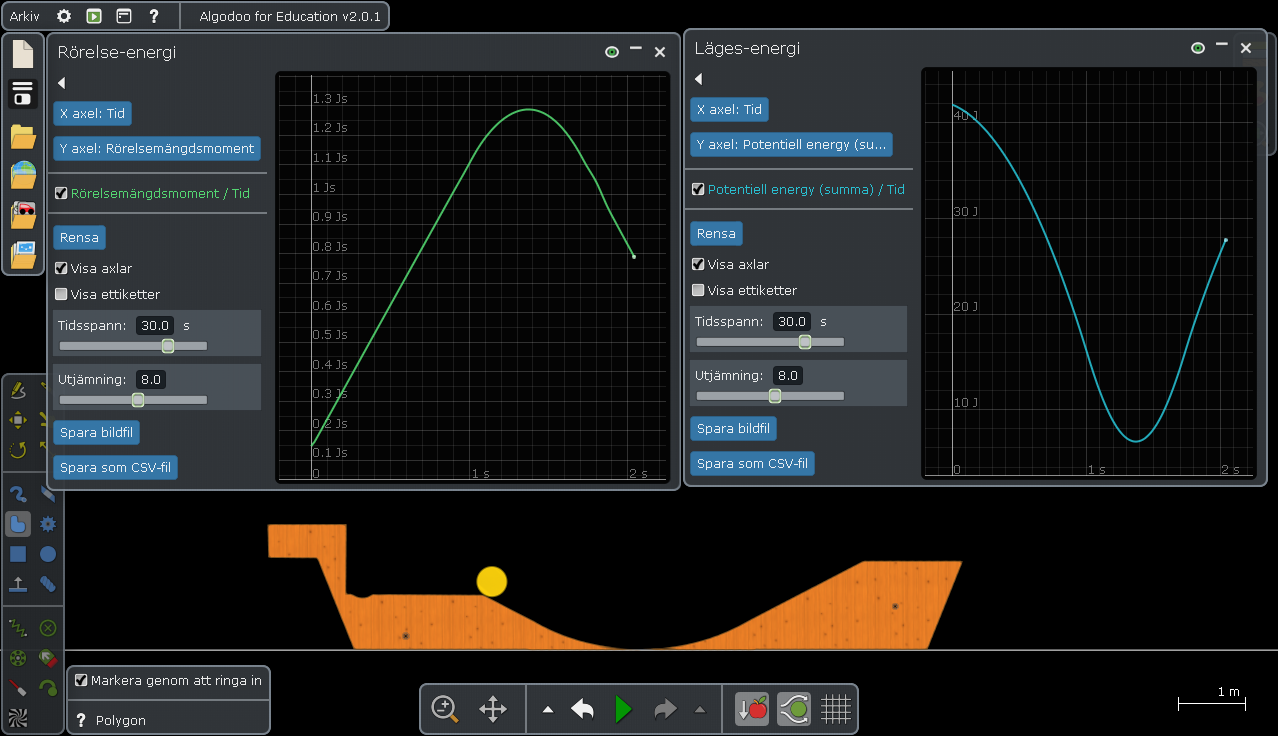The height and width of the screenshot is (736, 1278).
Task: Toggle the grid icon in bottom toolbar
Action: pyautogui.click(x=835, y=709)
